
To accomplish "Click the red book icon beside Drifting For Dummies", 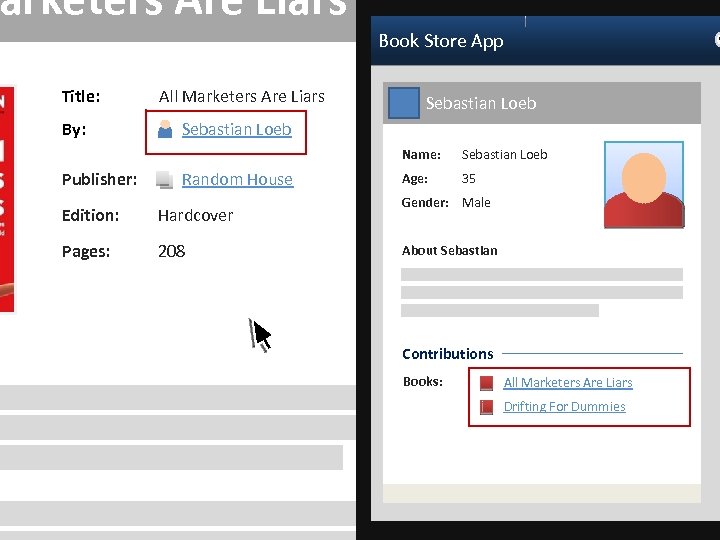I will (486, 407).
